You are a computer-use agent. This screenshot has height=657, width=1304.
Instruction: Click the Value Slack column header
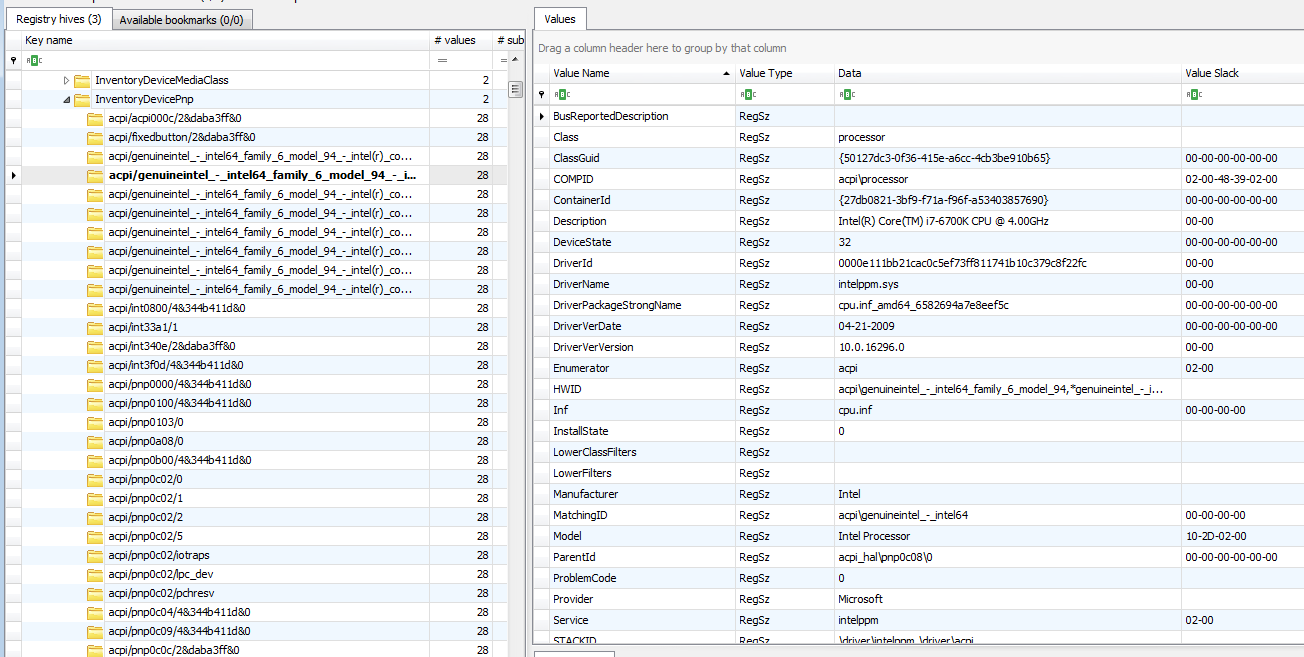coord(1240,73)
